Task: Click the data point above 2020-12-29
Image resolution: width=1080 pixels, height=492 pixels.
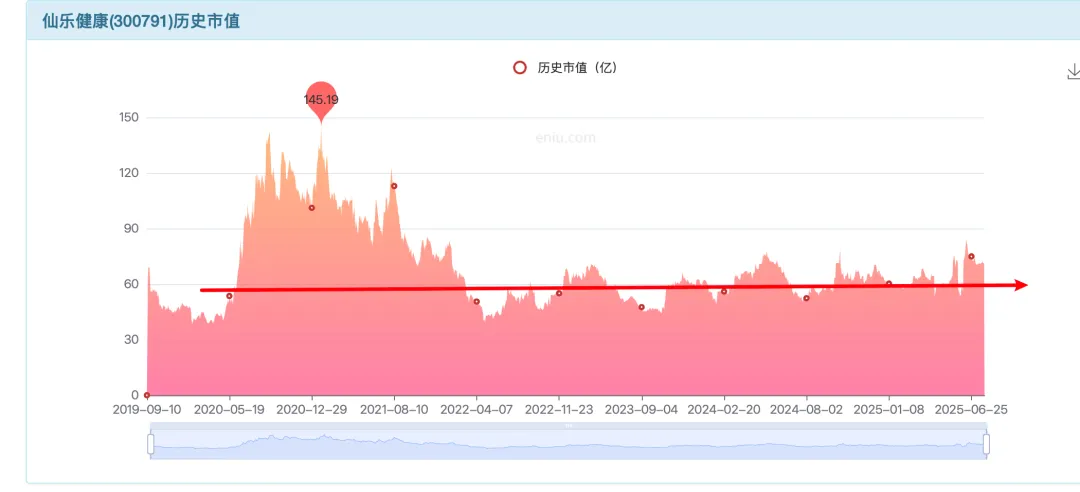Action: (312, 207)
